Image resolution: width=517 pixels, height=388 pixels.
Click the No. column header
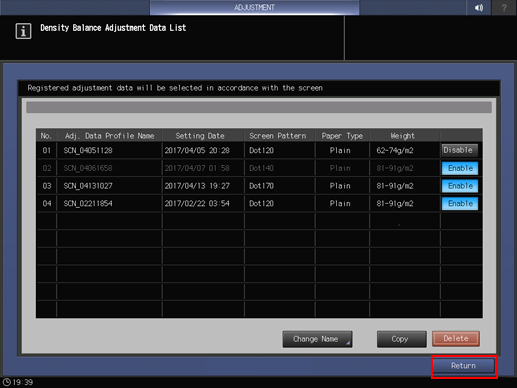(x=46, y=136)
